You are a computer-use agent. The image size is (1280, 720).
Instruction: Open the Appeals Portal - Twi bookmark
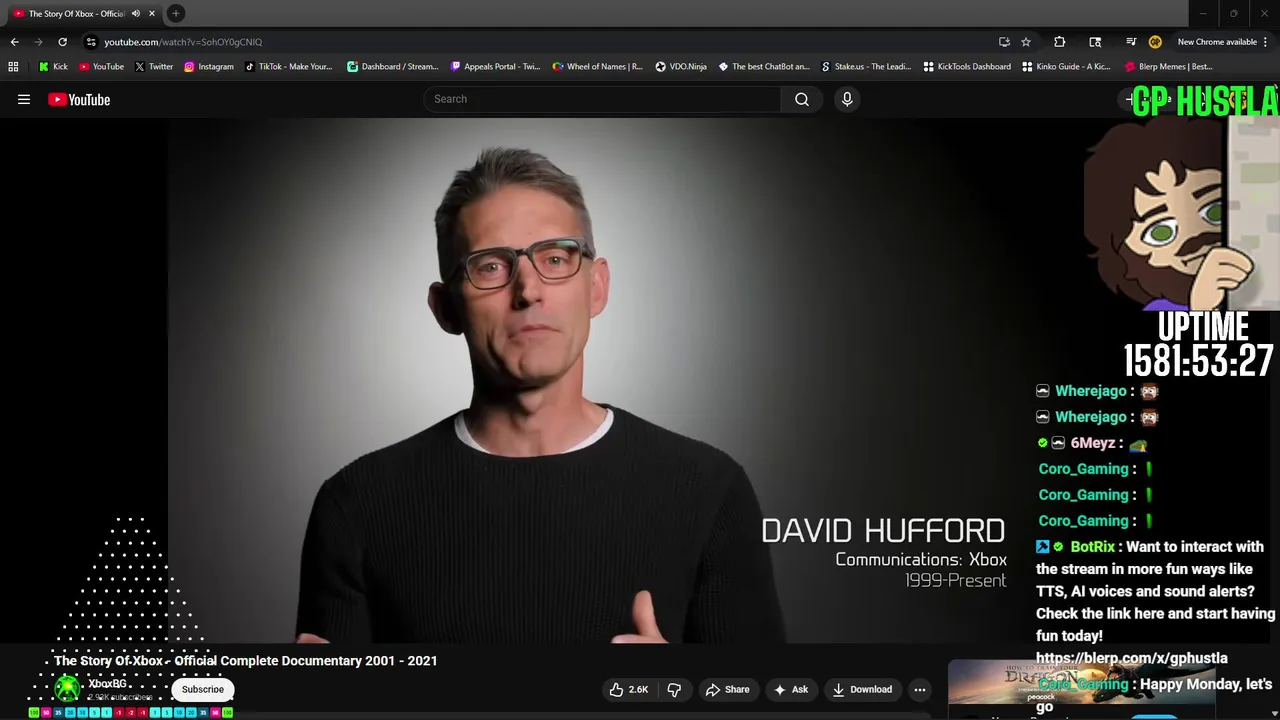tap(495, 67)
